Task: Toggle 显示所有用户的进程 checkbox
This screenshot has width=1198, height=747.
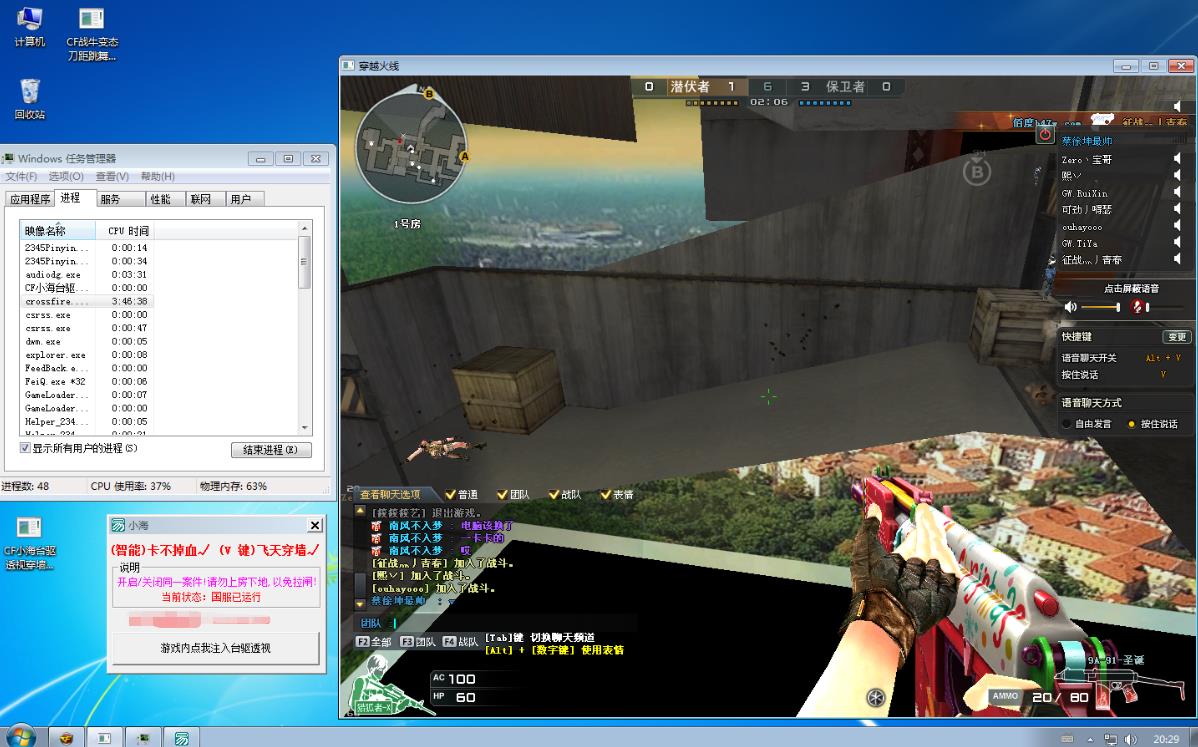Action: [x=25, y=448]
